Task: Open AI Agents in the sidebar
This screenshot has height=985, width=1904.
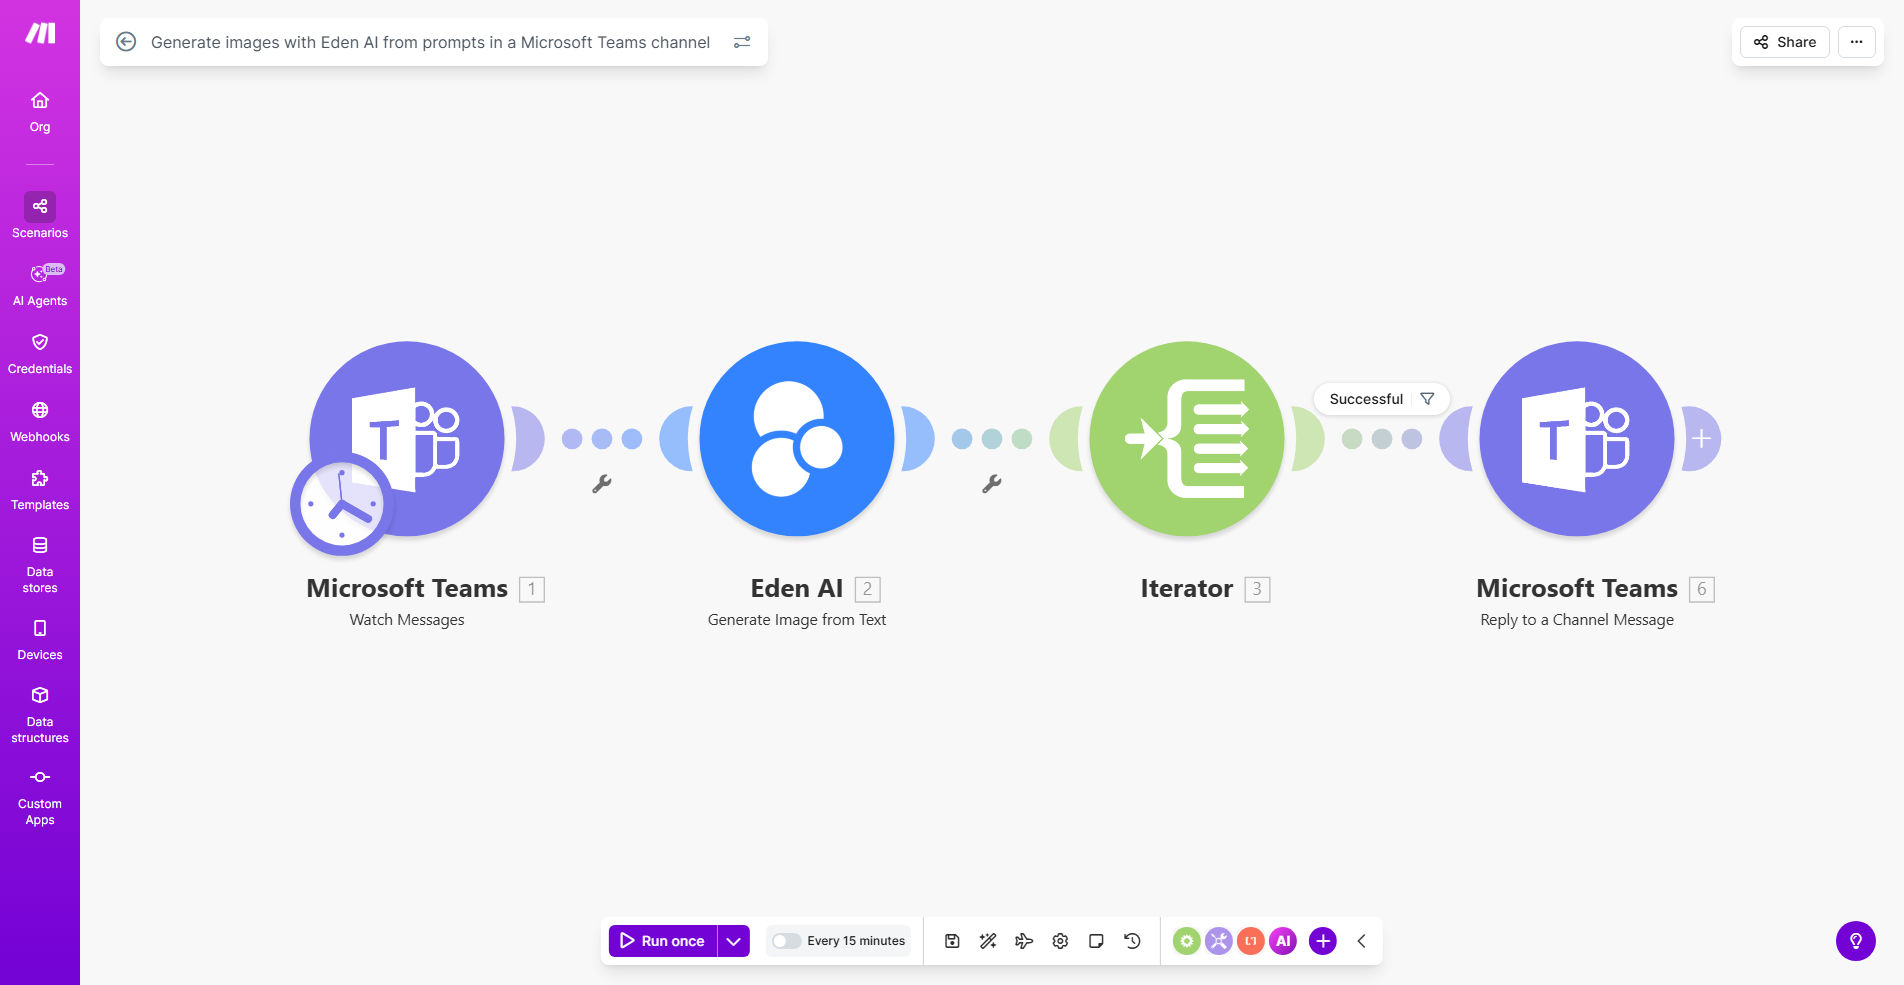Action: coord(40,285)
